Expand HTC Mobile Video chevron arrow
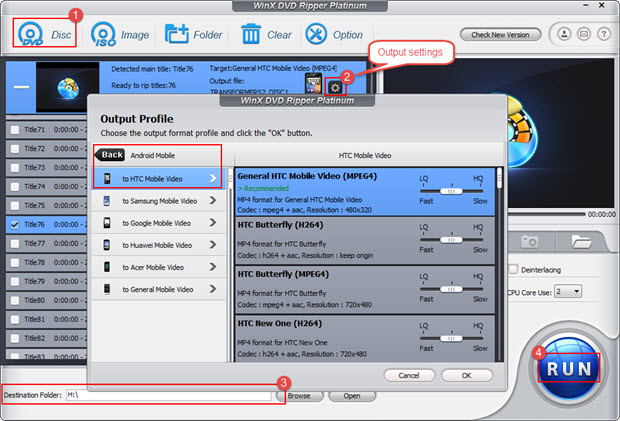Screen dimensions: 620x421 tap(213, 179)
